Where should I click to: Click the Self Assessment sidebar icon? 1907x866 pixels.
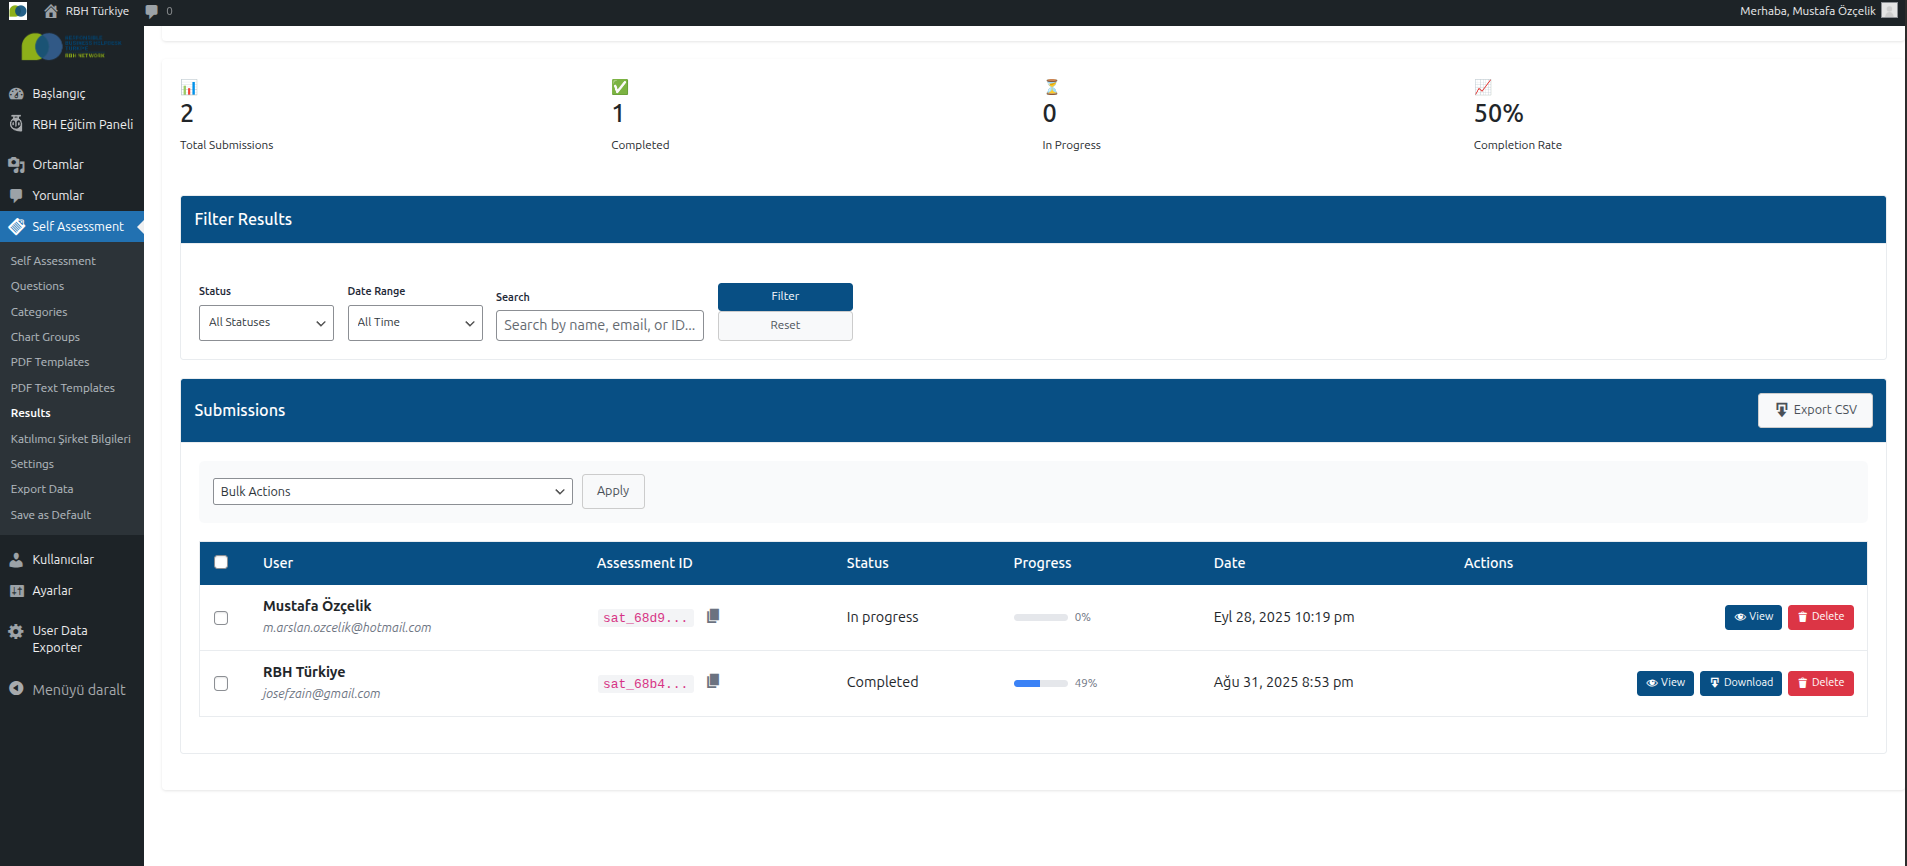(x=16, y=226)
